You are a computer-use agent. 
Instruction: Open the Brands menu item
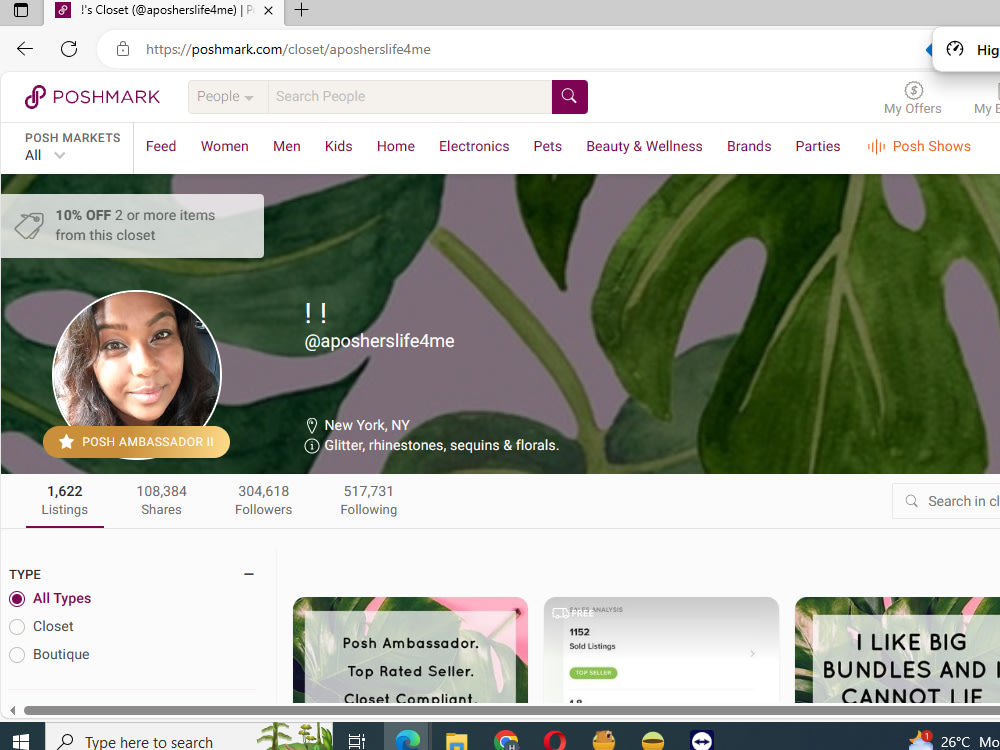[749, 147]
